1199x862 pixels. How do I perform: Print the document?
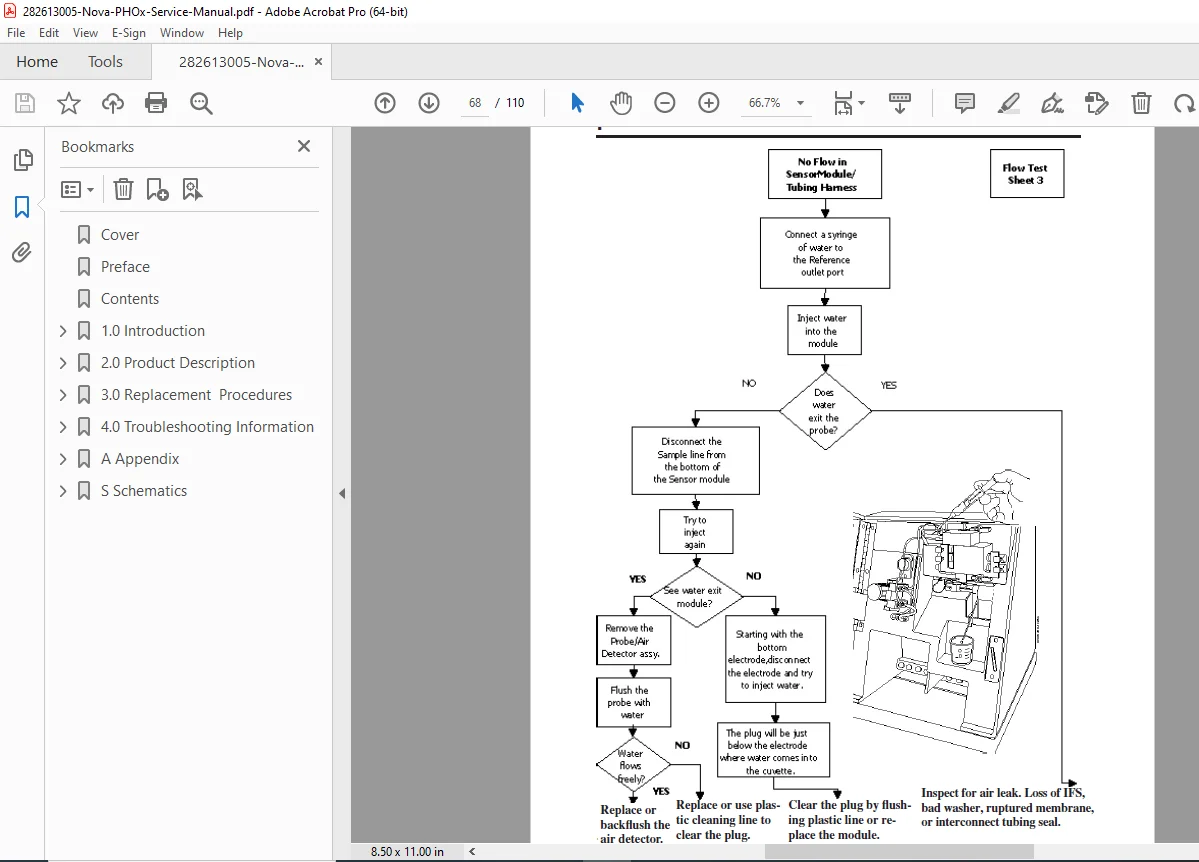(156, 103)
